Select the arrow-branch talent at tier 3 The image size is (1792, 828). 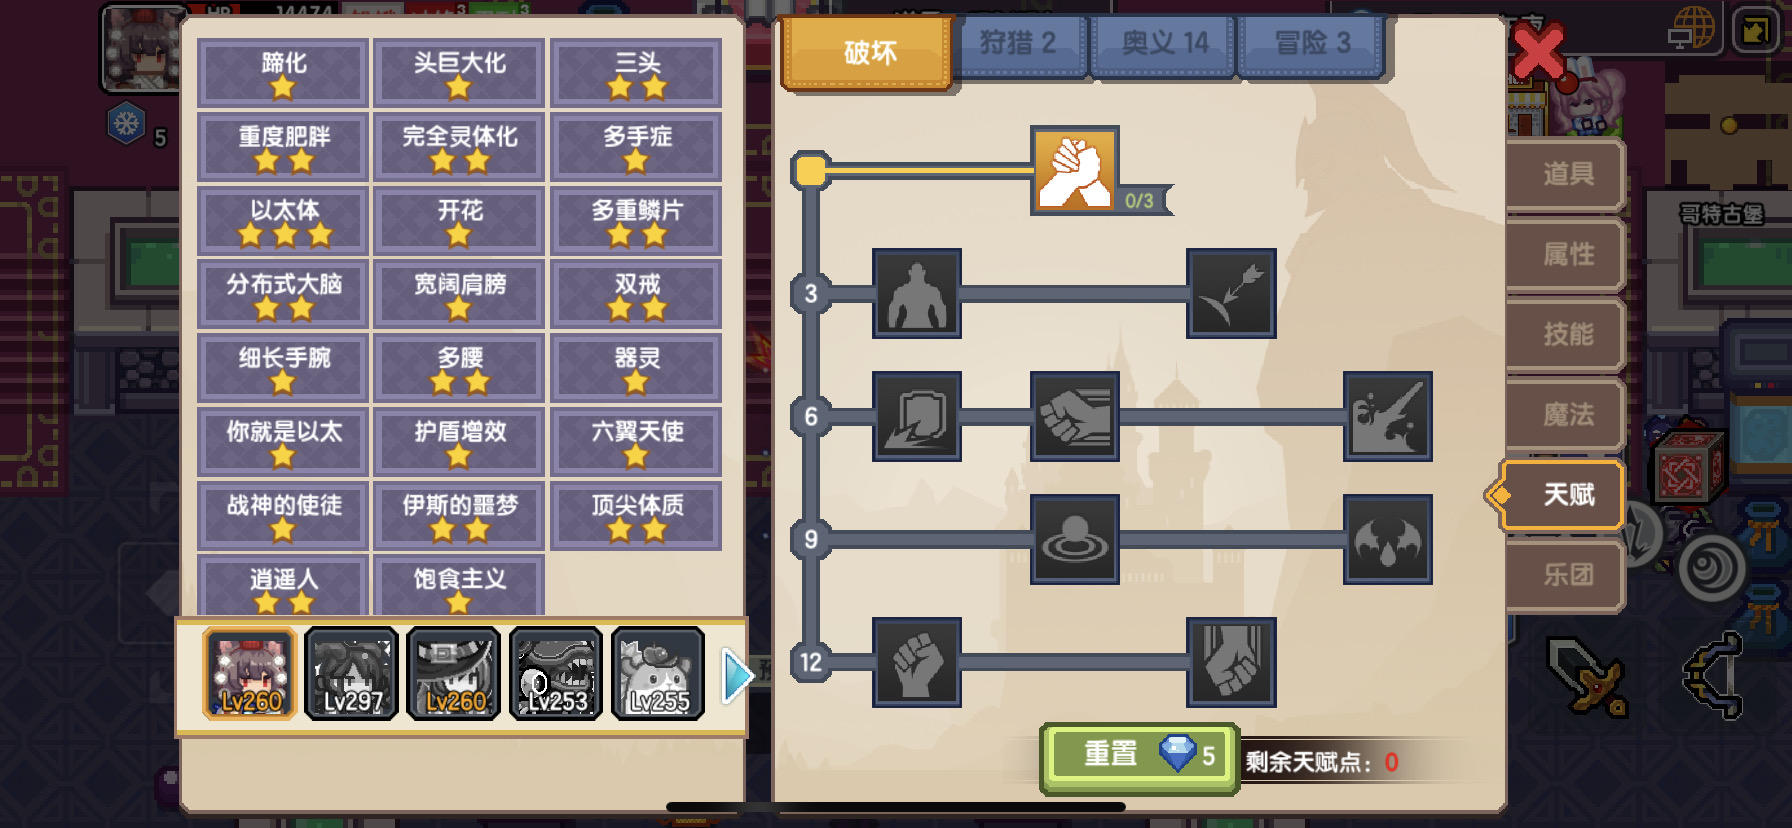[x=1231, y=293]
